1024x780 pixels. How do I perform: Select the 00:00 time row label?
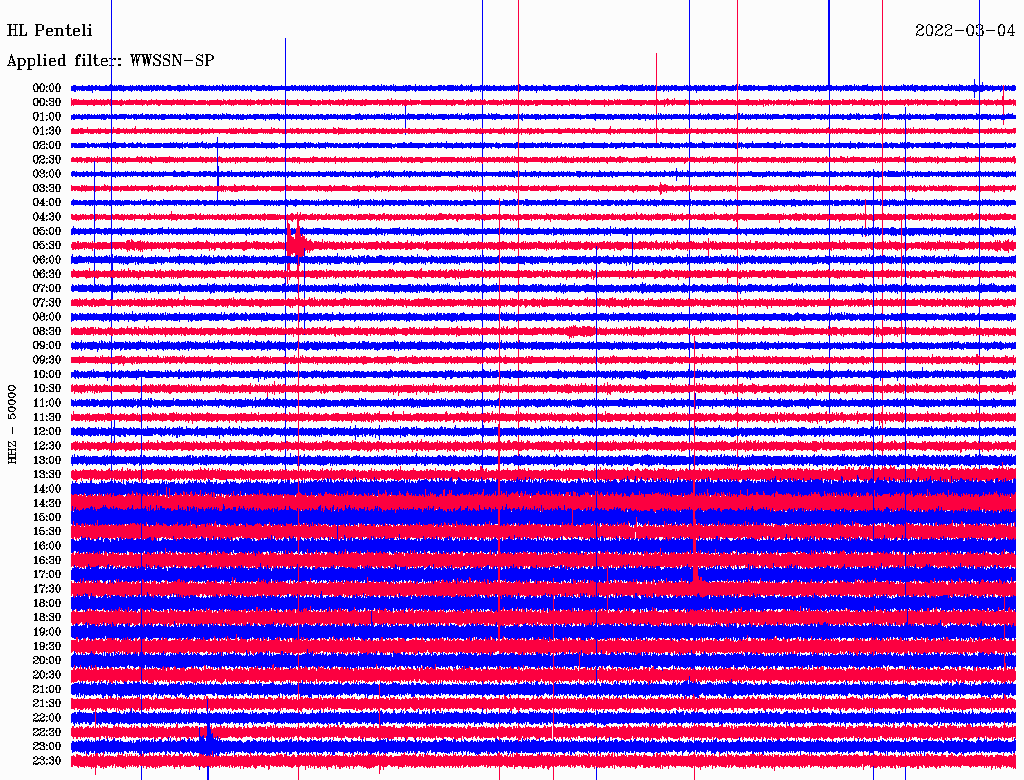click(x=47, y=88)
